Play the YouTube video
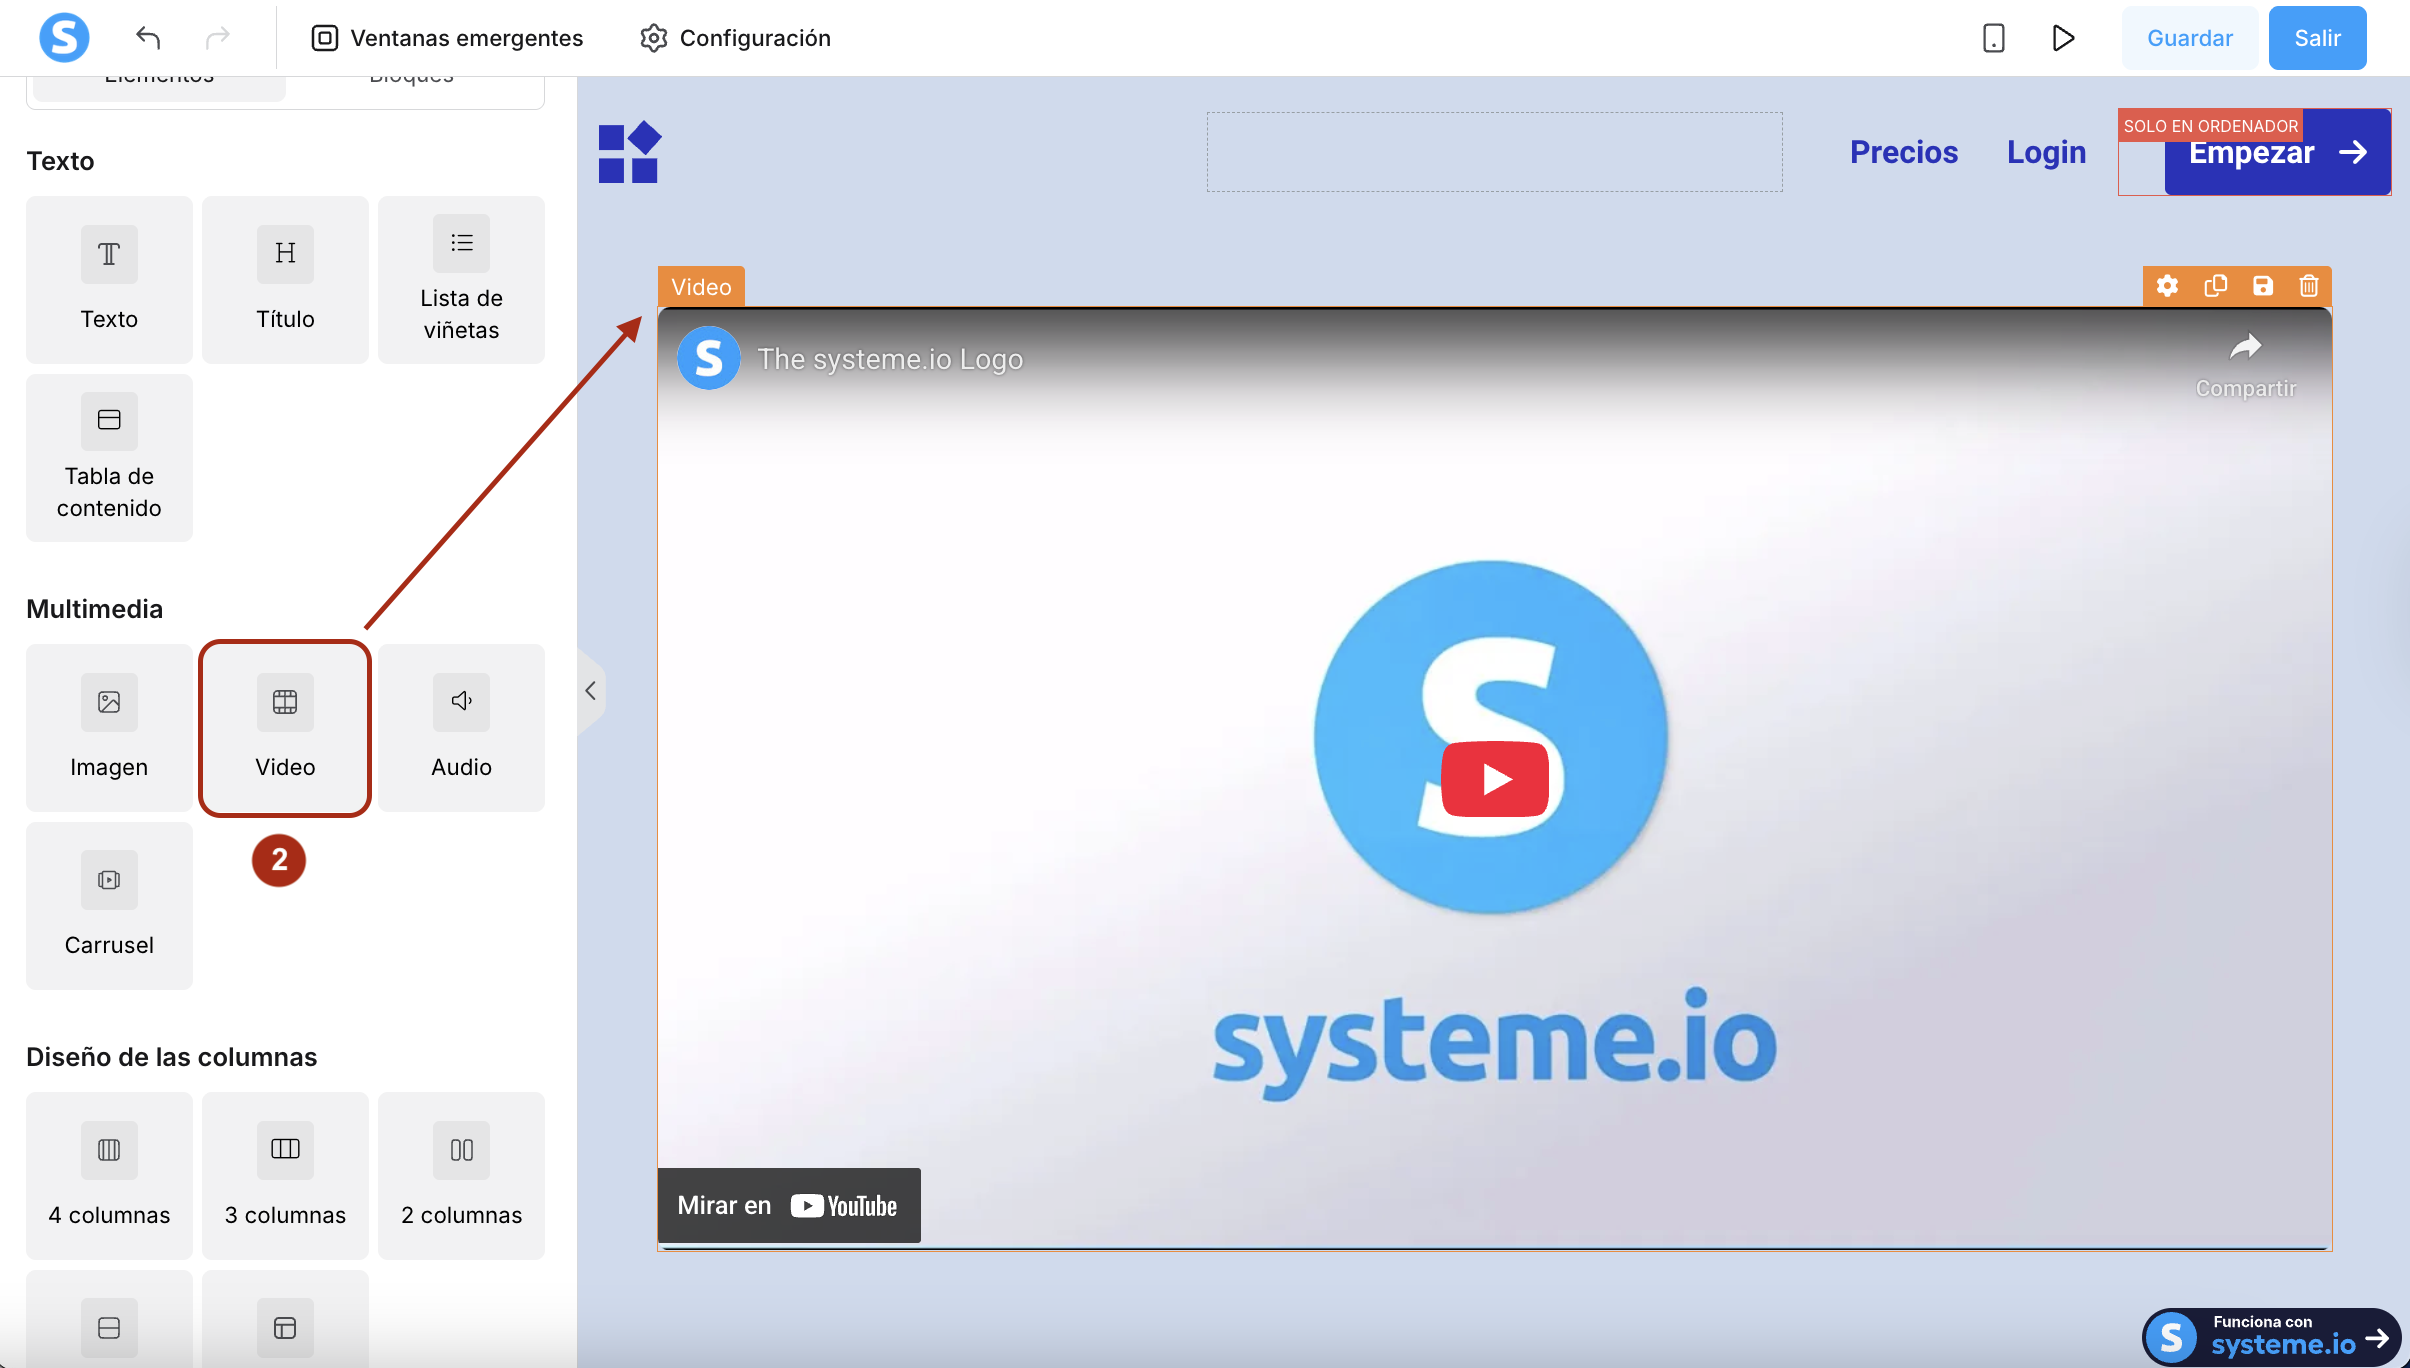This screenshot has height=1368, width=2410. pos(1494,778)
